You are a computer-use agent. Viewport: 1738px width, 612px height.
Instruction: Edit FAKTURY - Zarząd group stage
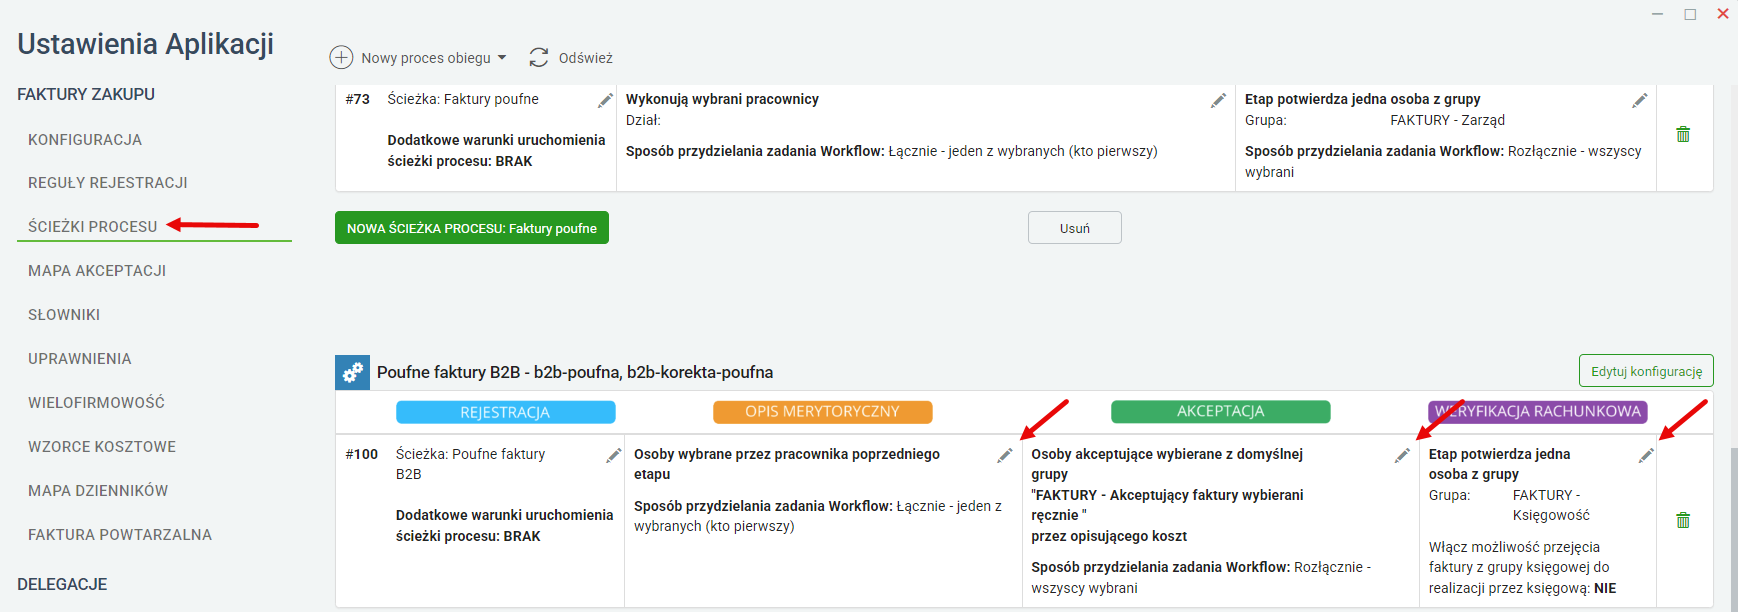click(1640, 101)
